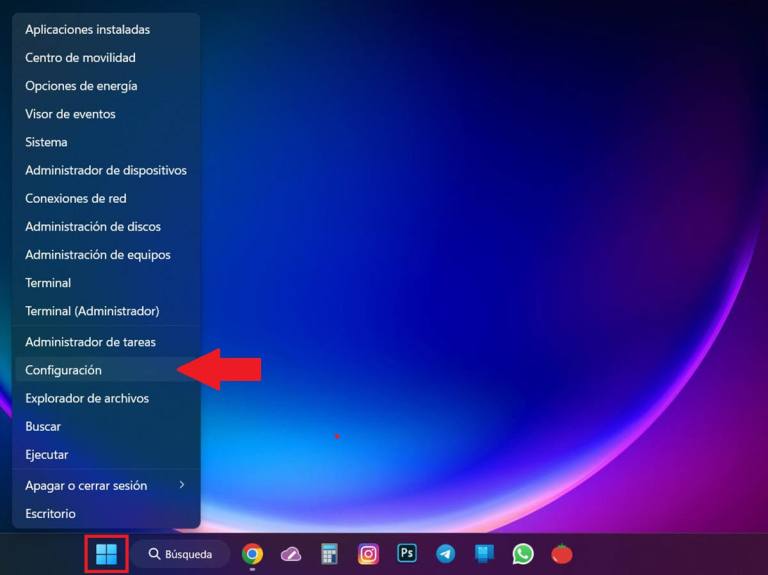768x575 pixels.
Task: Open Explorador de archivos
Action: point(87,398)
